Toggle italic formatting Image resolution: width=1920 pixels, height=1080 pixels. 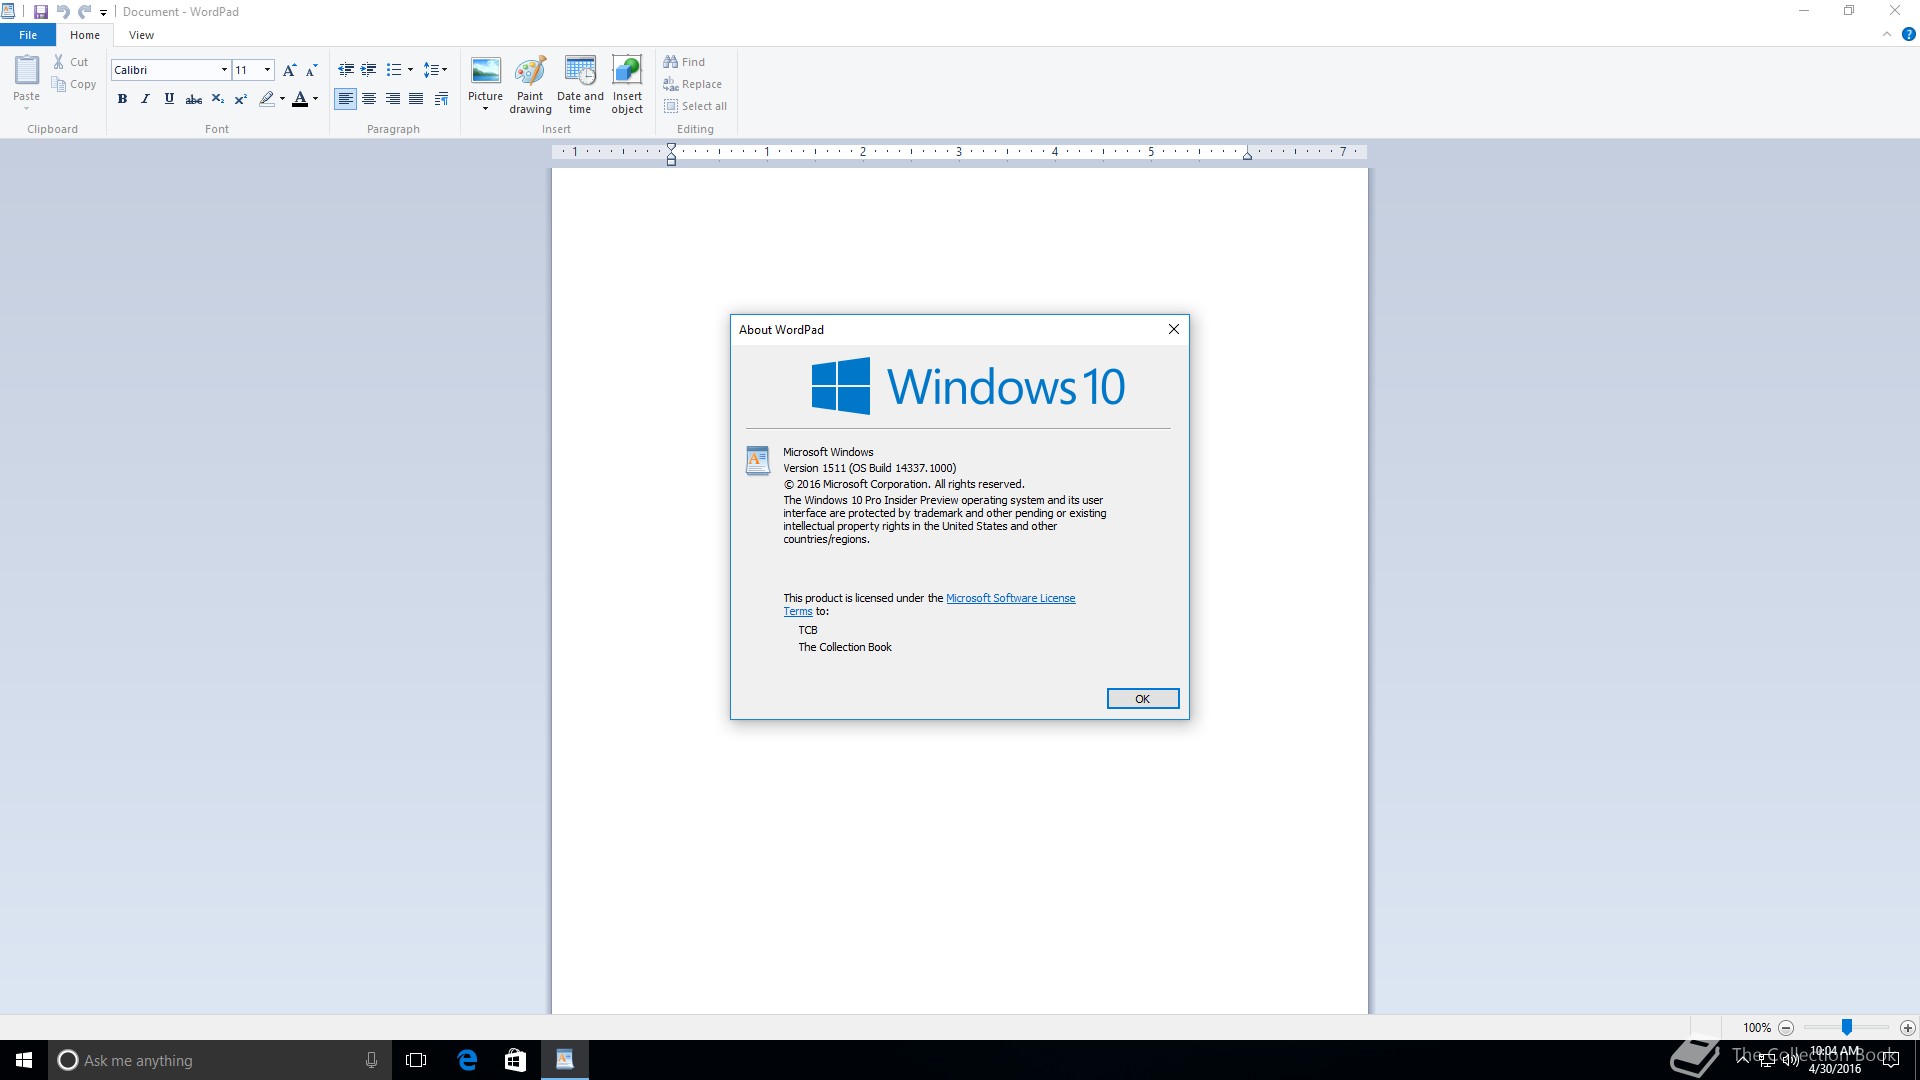point(145,99)
